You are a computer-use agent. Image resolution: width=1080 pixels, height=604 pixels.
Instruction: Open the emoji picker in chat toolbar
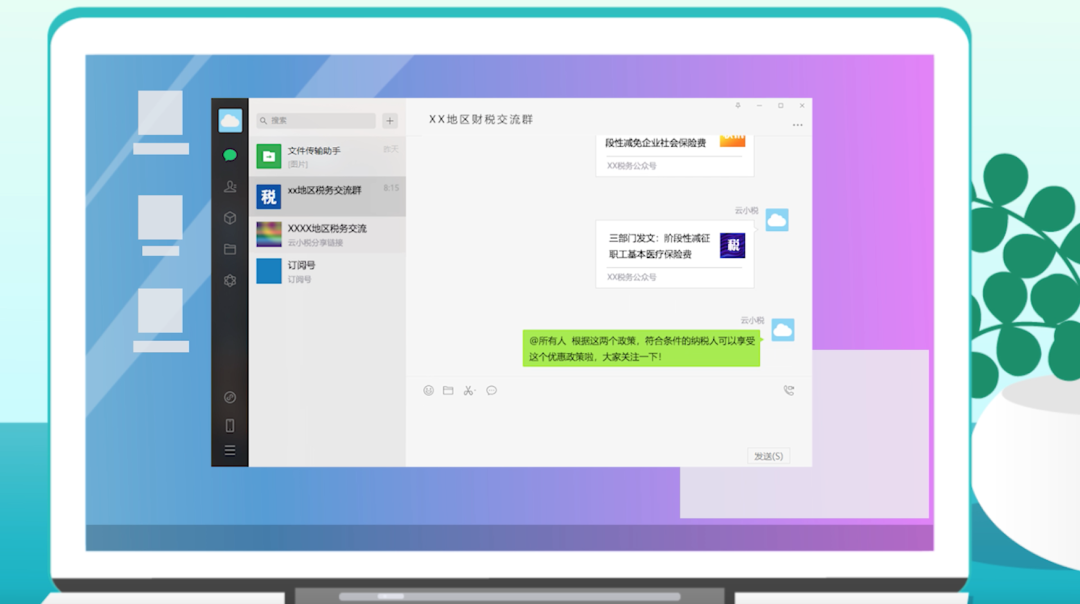pyautogui.click(x=428, y=390)
